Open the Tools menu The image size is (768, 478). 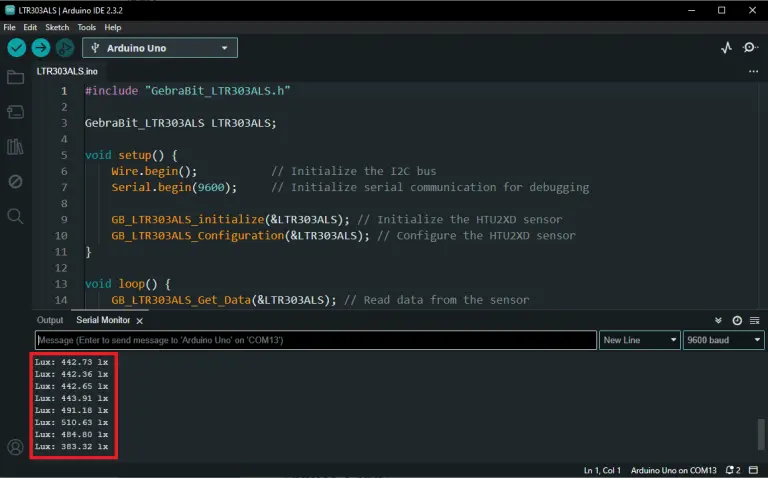coord(86,27)
